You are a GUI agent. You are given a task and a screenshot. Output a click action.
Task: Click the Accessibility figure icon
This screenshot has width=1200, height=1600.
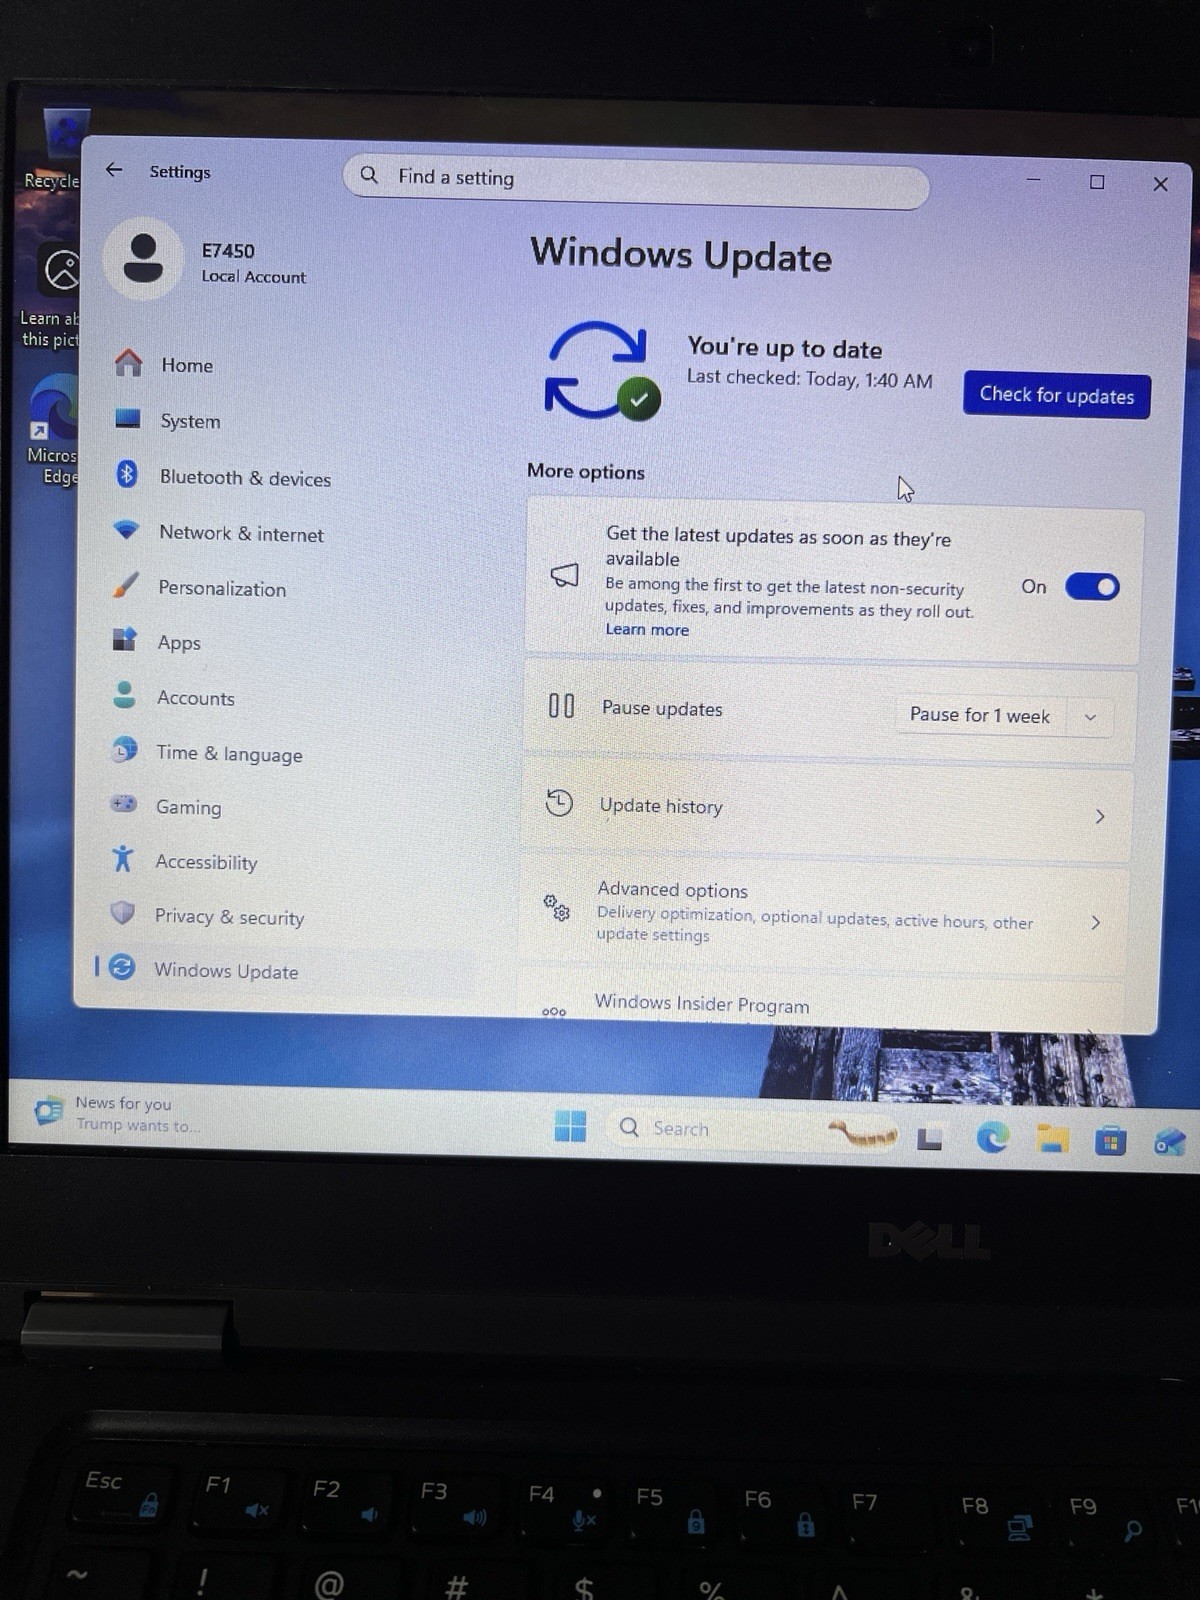pos(122,858)
